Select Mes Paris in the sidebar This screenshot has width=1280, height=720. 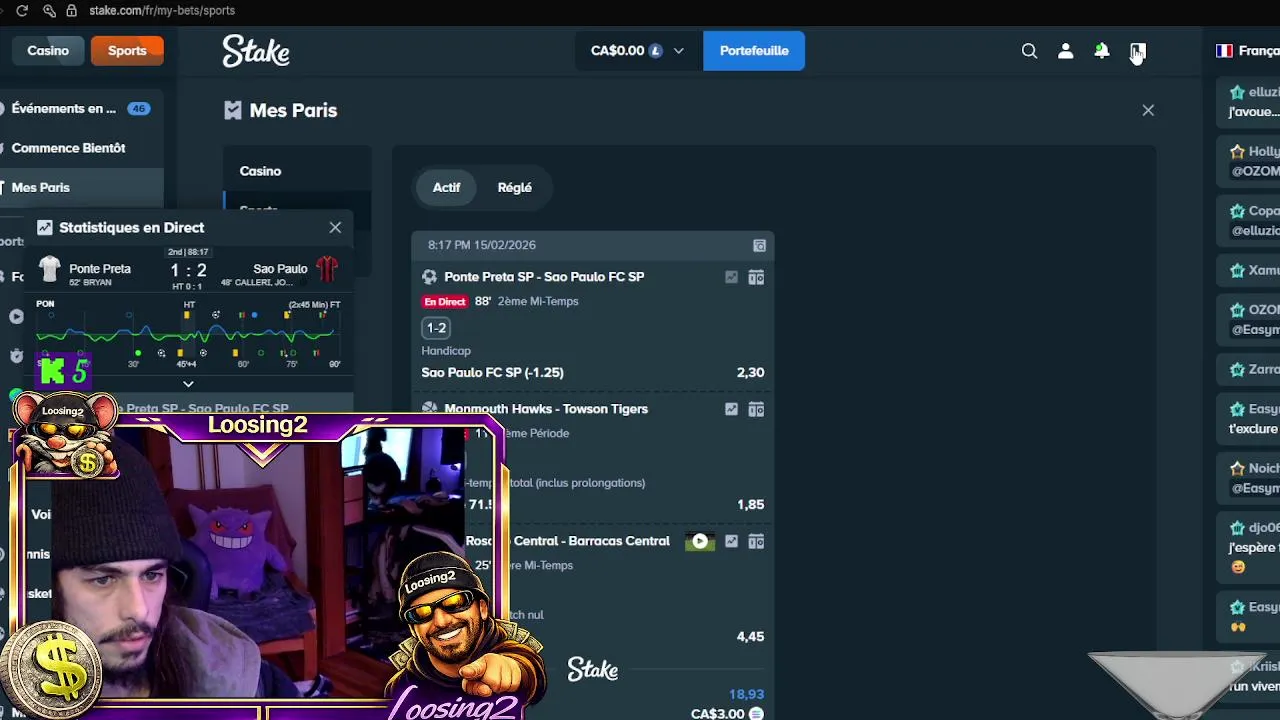coord(40,187)
